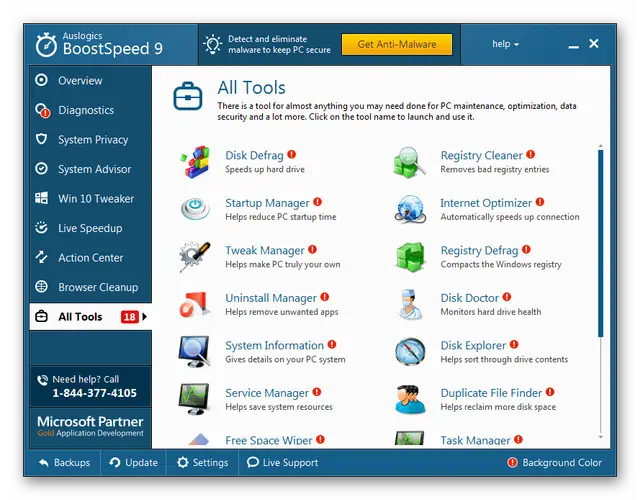Start Live Support chat

click(282, 462)
